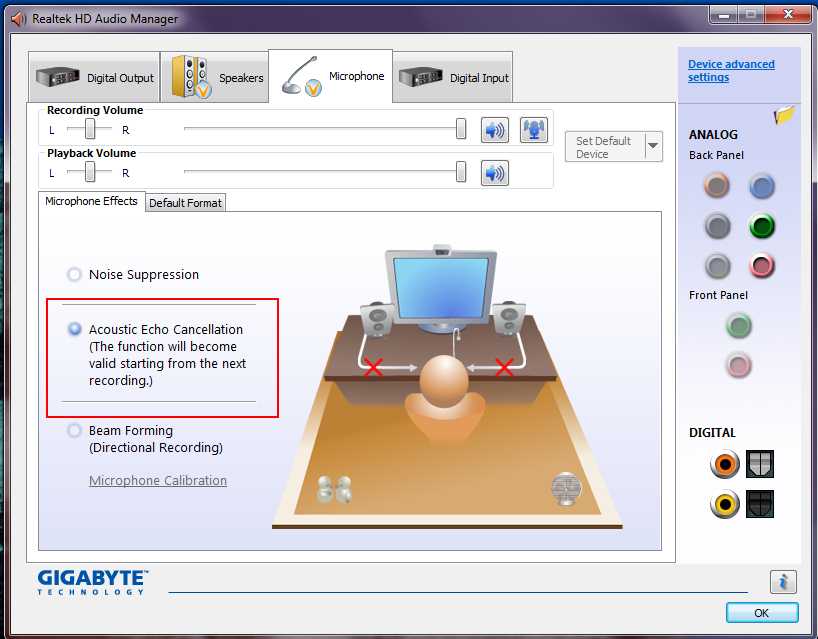Viewport: 818px width, 639px height.
Task: Click the Digital Output device icon
Action: [x=57, y=77]
